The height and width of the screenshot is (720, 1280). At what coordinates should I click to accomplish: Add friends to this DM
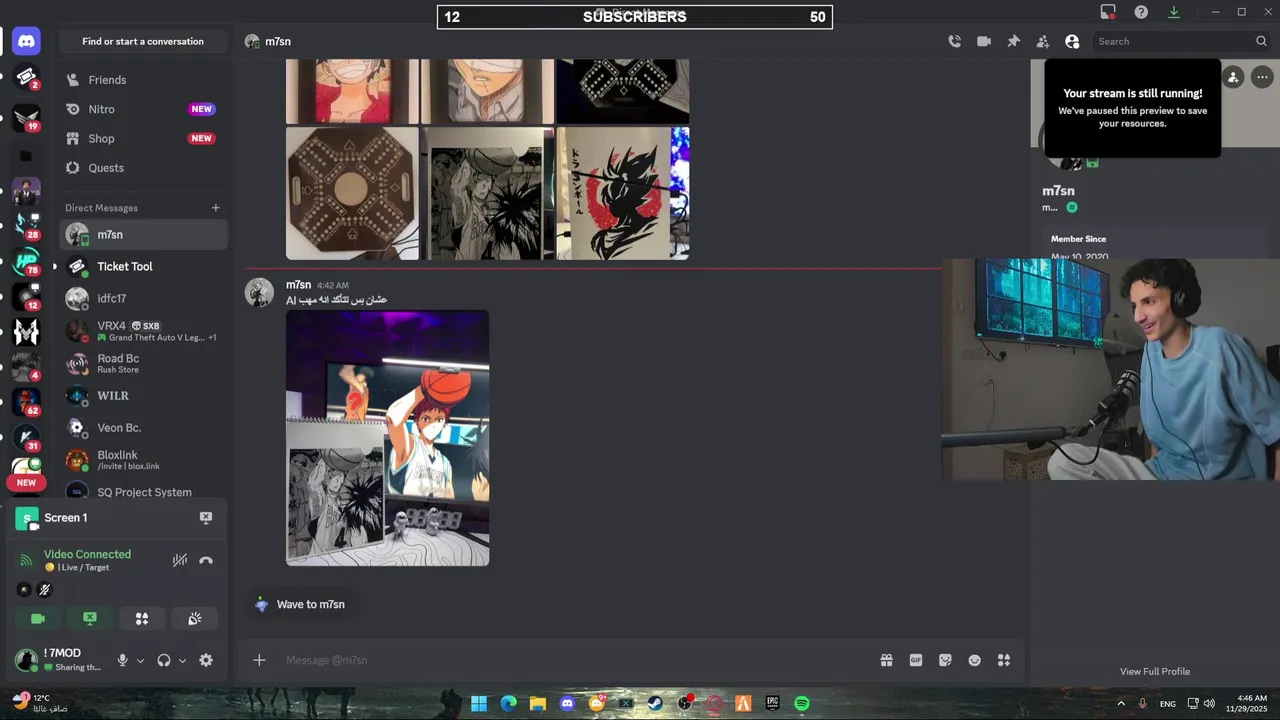(1043, 41)
